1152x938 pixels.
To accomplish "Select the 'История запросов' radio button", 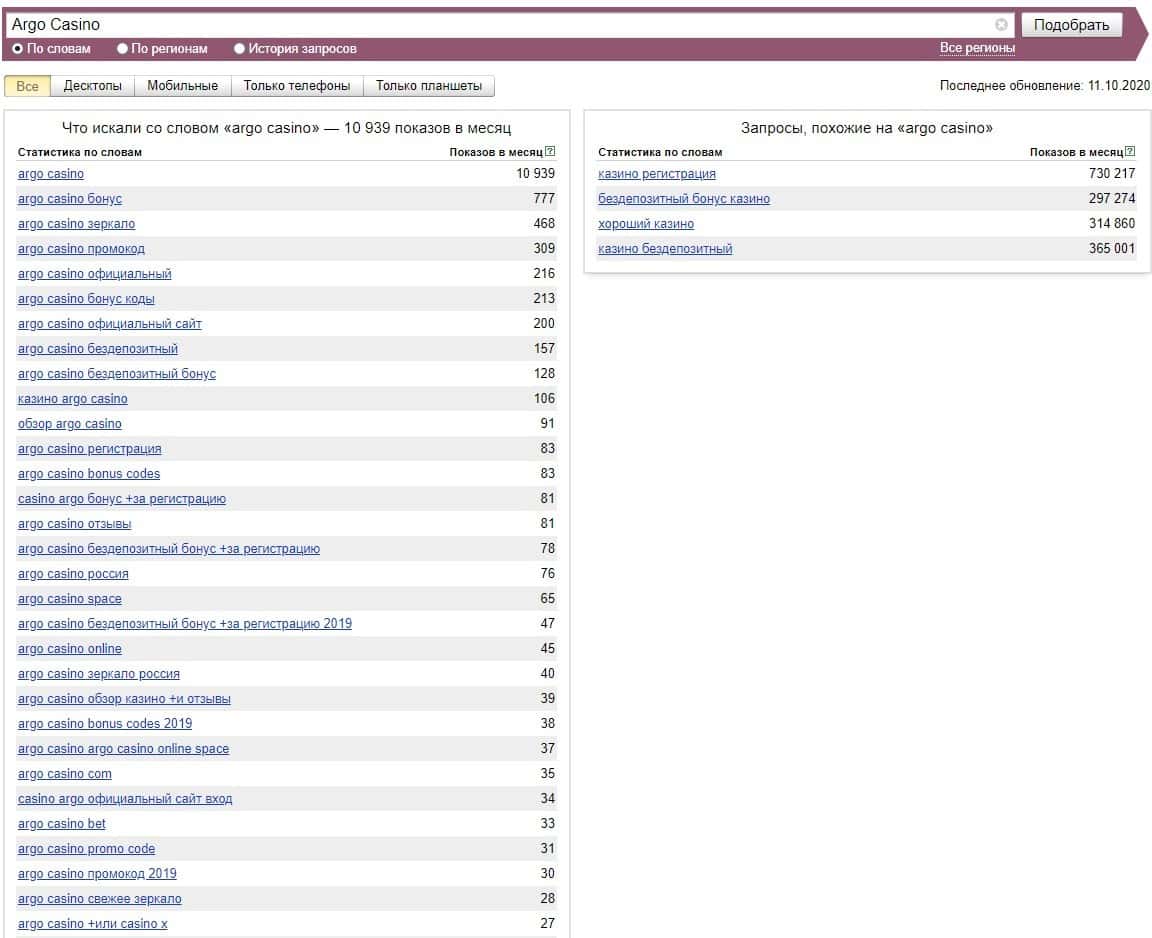I will (x=240, y=48).
